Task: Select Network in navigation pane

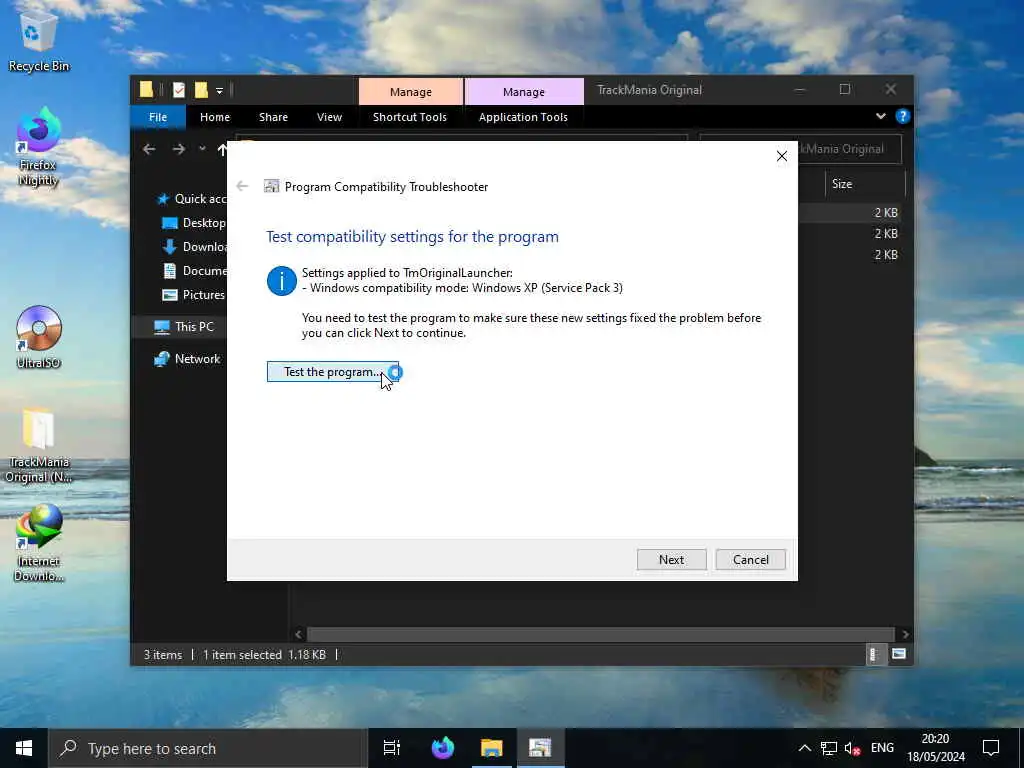Action: tap(187, 359)
